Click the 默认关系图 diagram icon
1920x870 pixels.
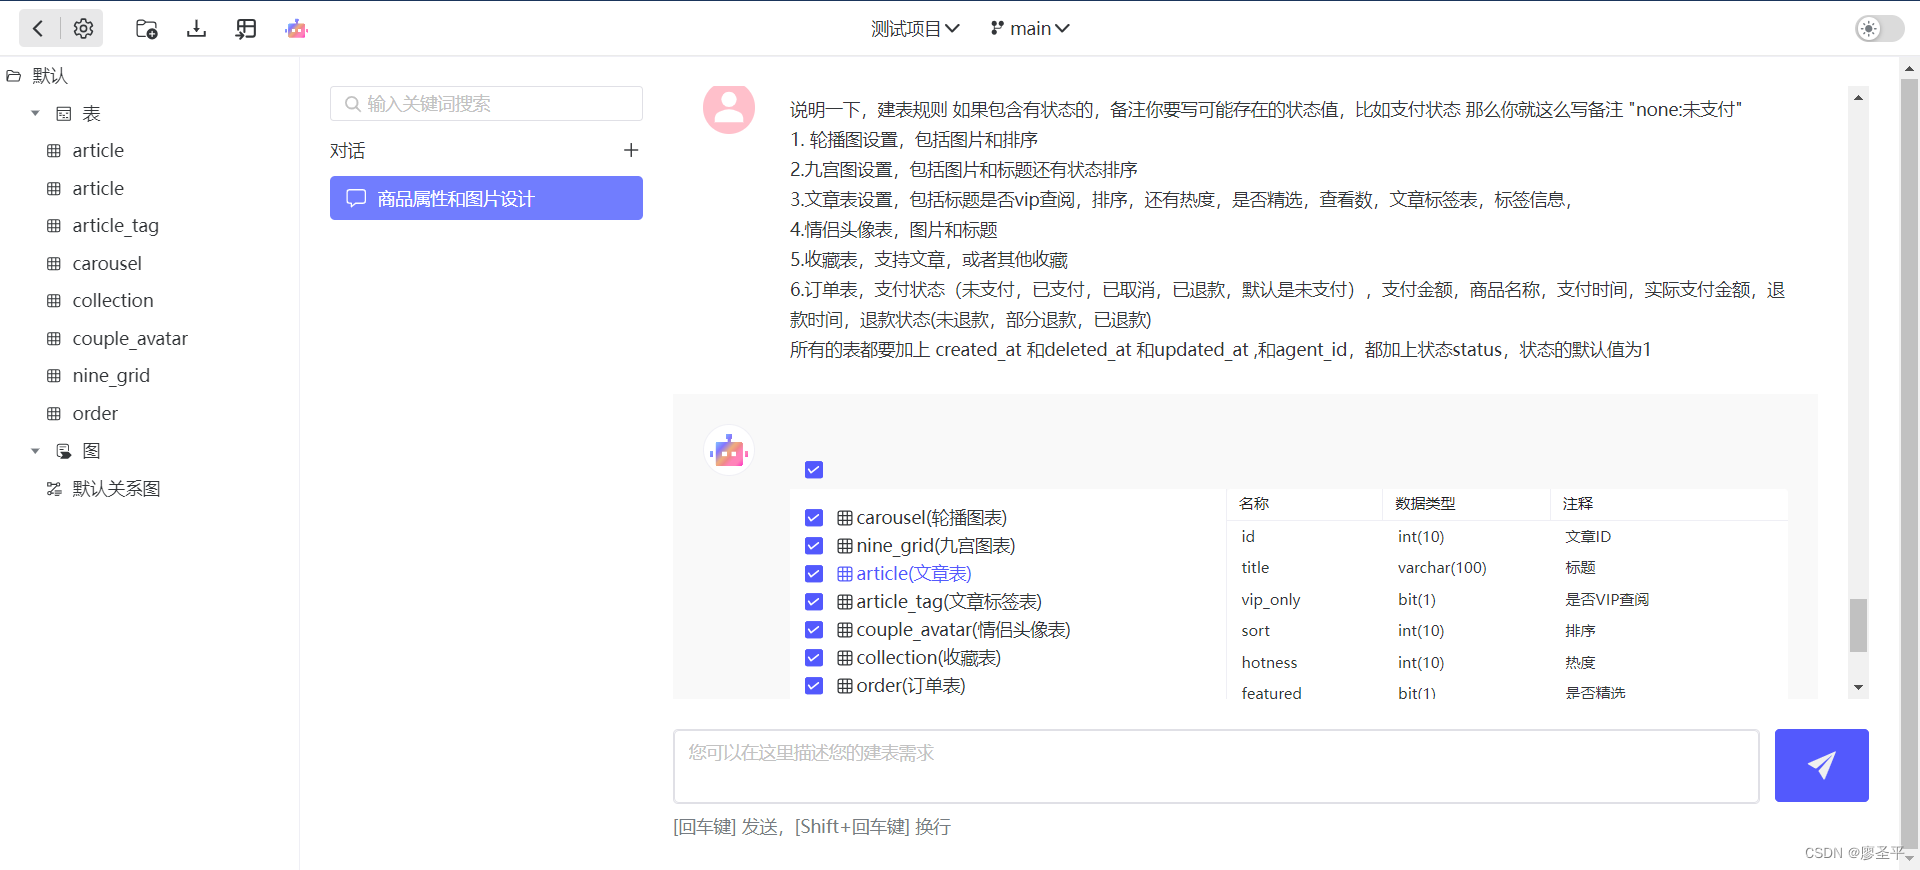coord(54,489)
